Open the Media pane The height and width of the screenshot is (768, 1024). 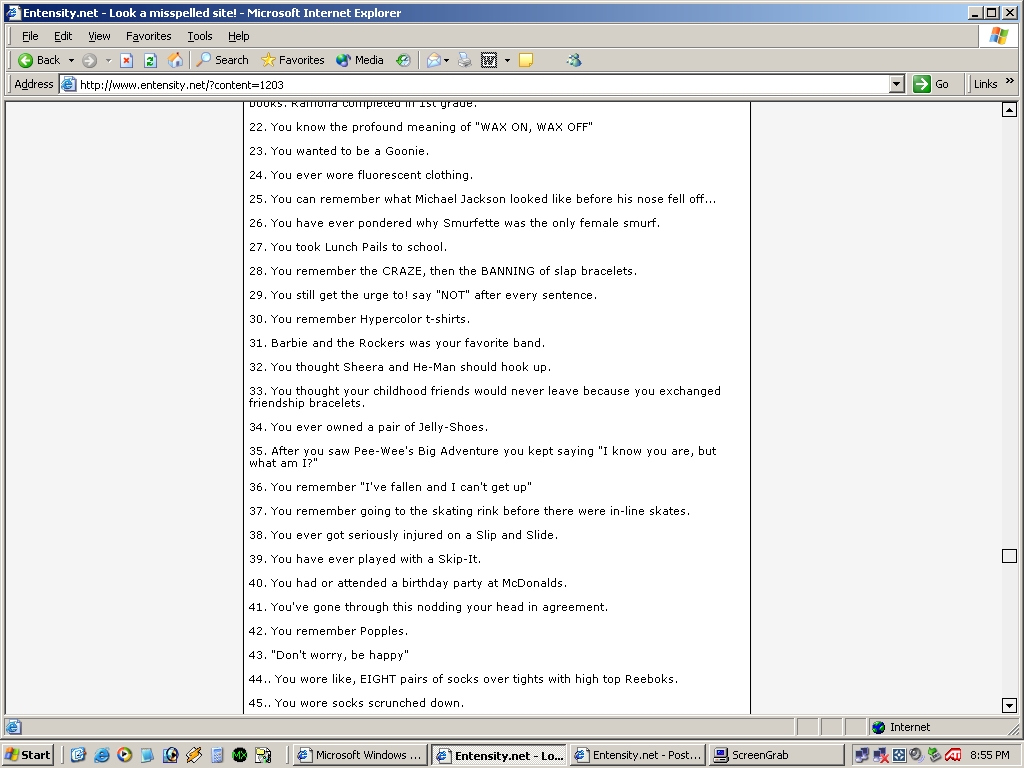[x=360, y=60]
